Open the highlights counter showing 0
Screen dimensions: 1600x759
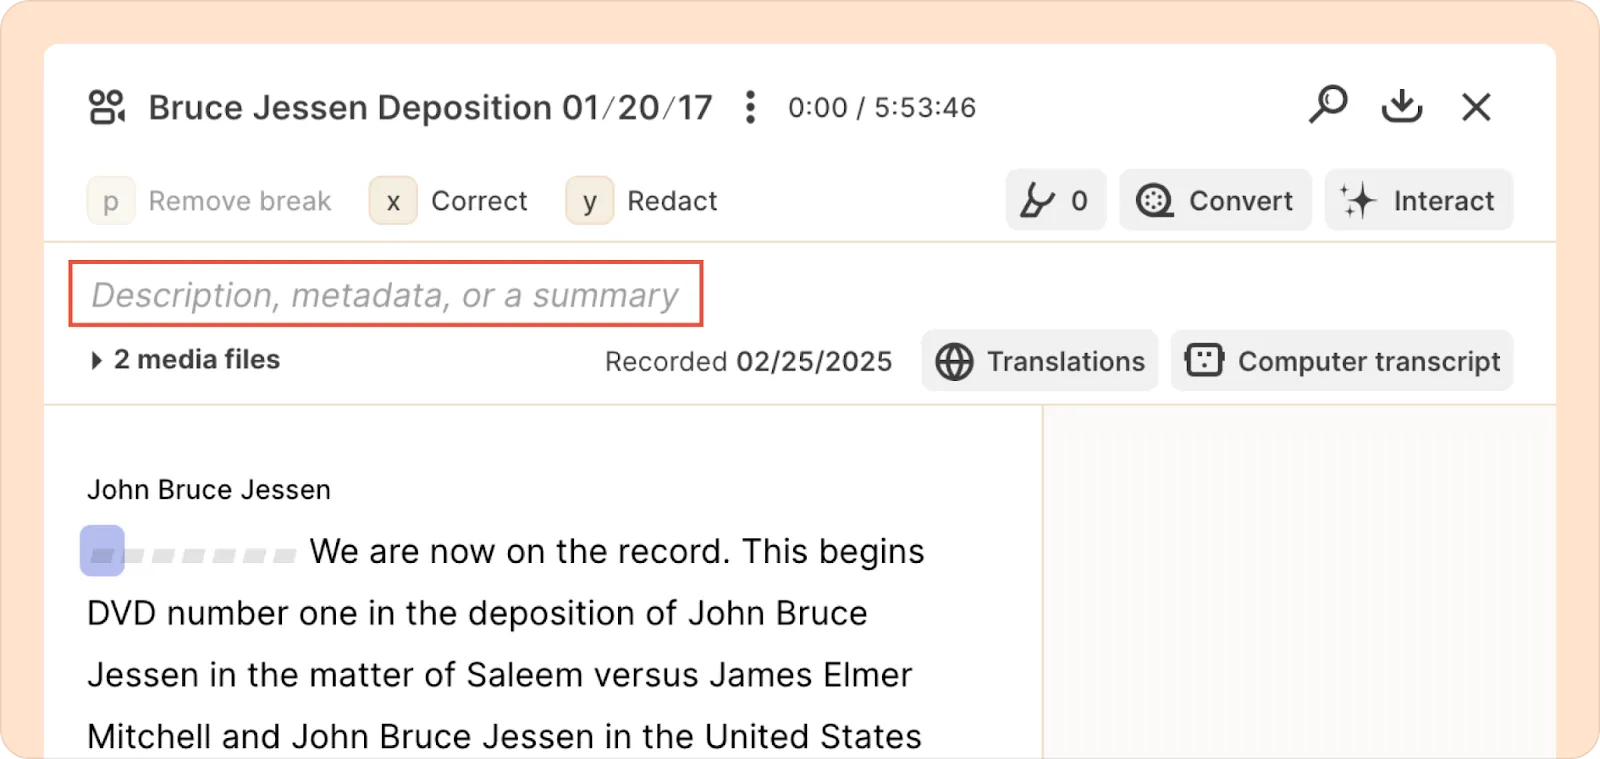pyautogui.click(x=1055, y=200)
